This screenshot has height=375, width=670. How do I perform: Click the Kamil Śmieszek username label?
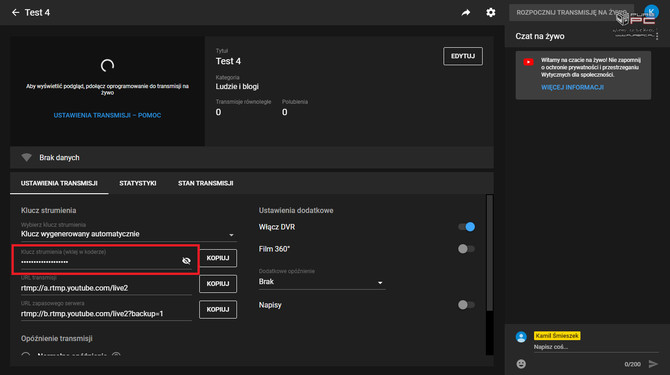[x=557, y=336]
